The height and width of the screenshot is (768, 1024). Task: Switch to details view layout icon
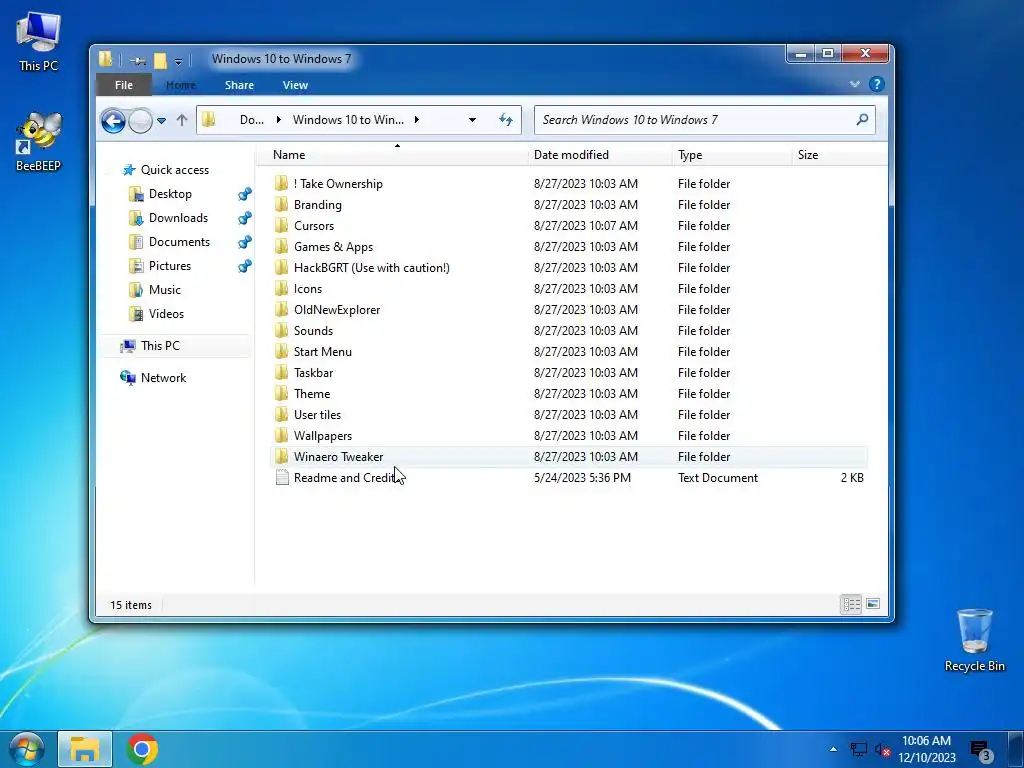point(851,604)
